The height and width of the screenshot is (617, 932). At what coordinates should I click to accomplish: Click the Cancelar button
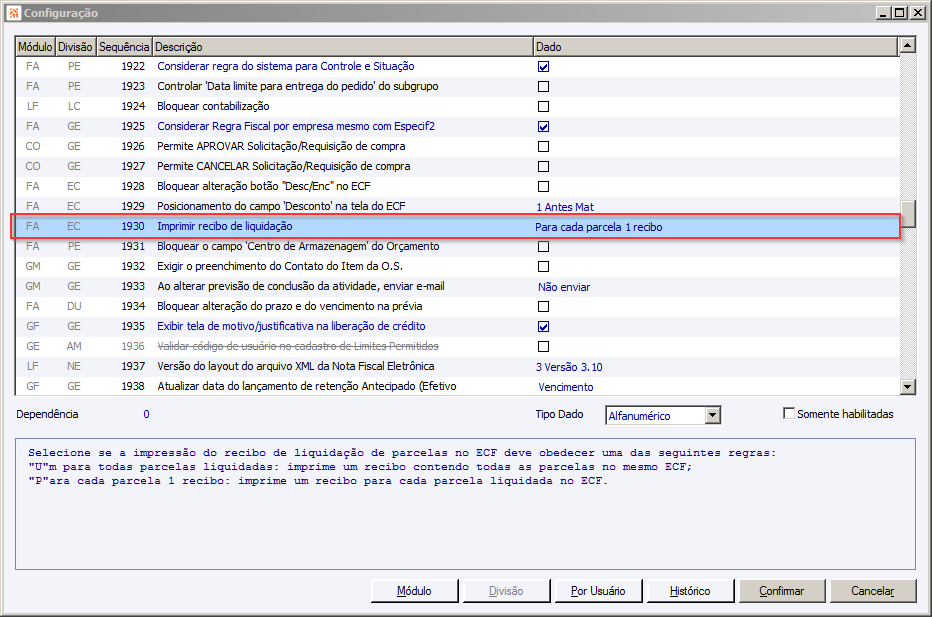(x=873, y=591)
